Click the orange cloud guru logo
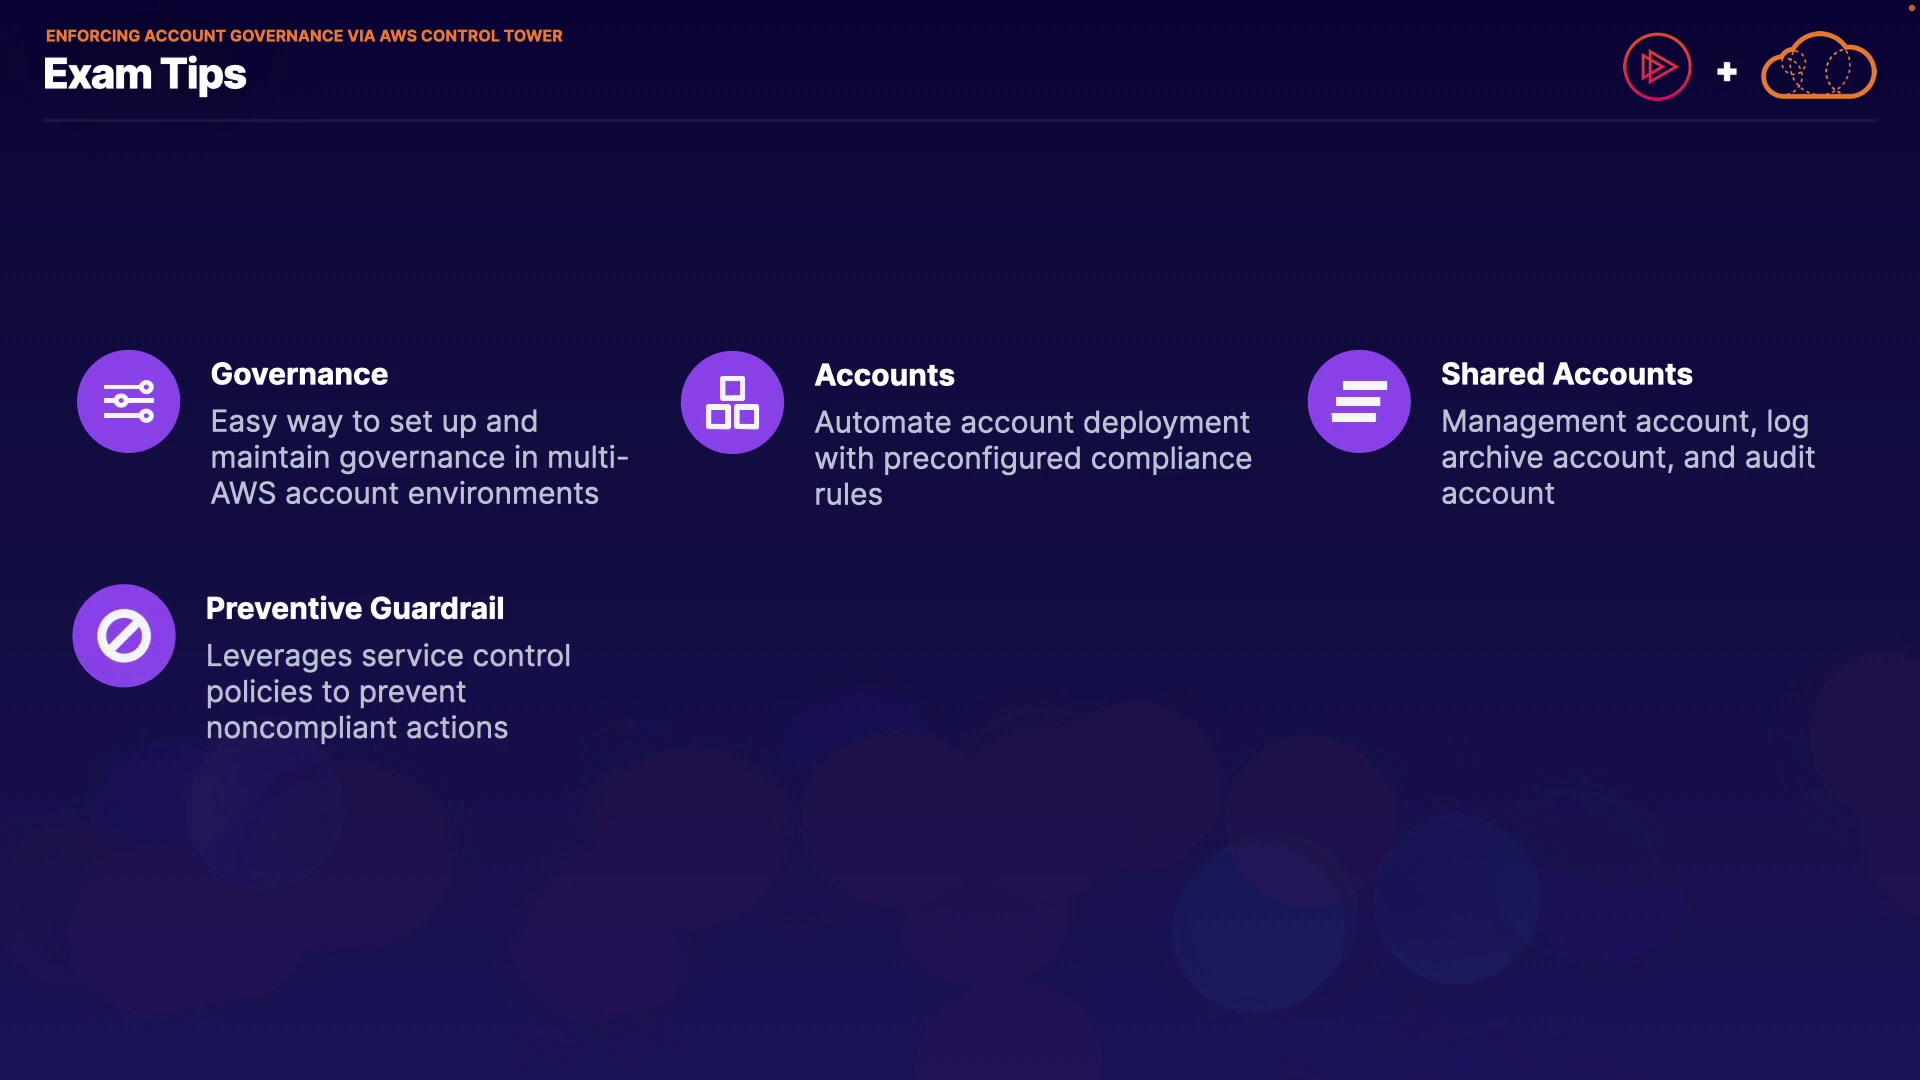This screenshot has width=1920, height=1080. coord(1818,68)
